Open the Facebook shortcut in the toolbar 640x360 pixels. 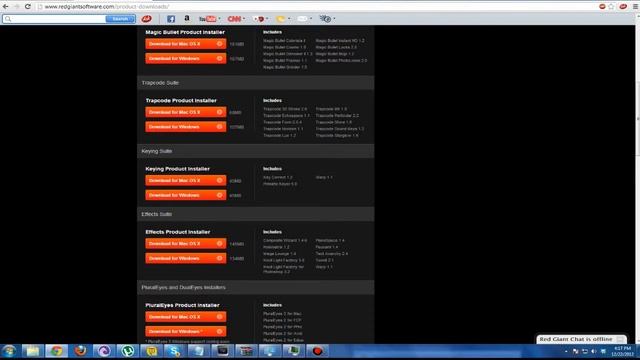pos(171,19)
